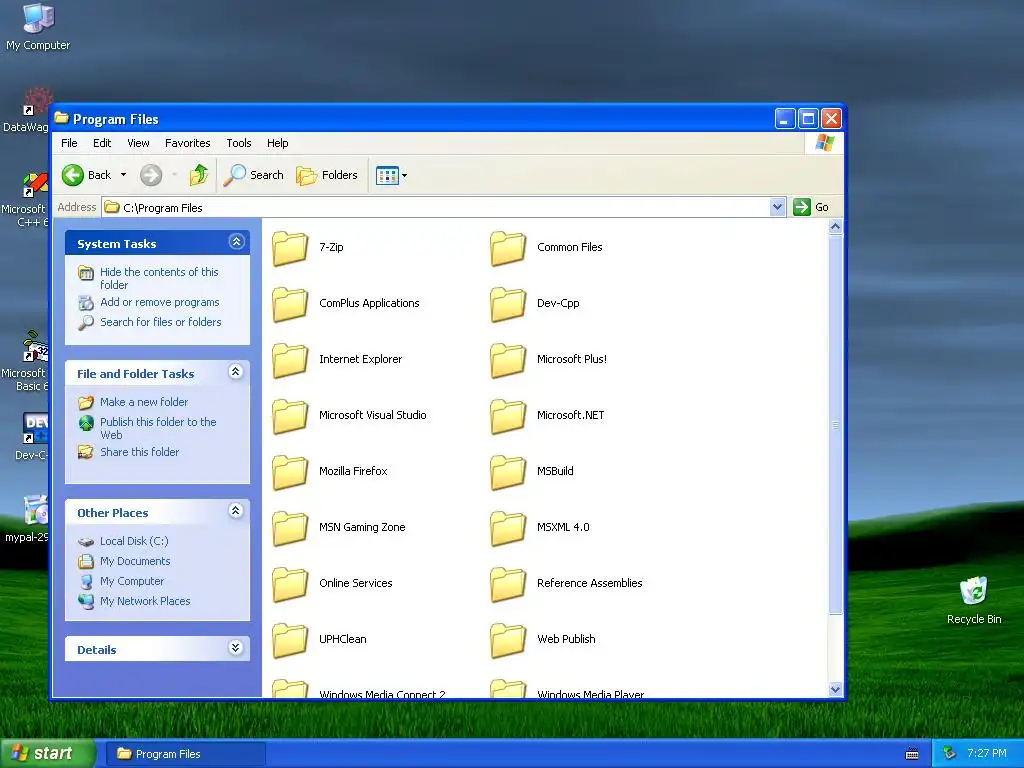Viewport: 1024px width, 768px height.
Task: Open the File menu
Action: [x=69, y=143]
